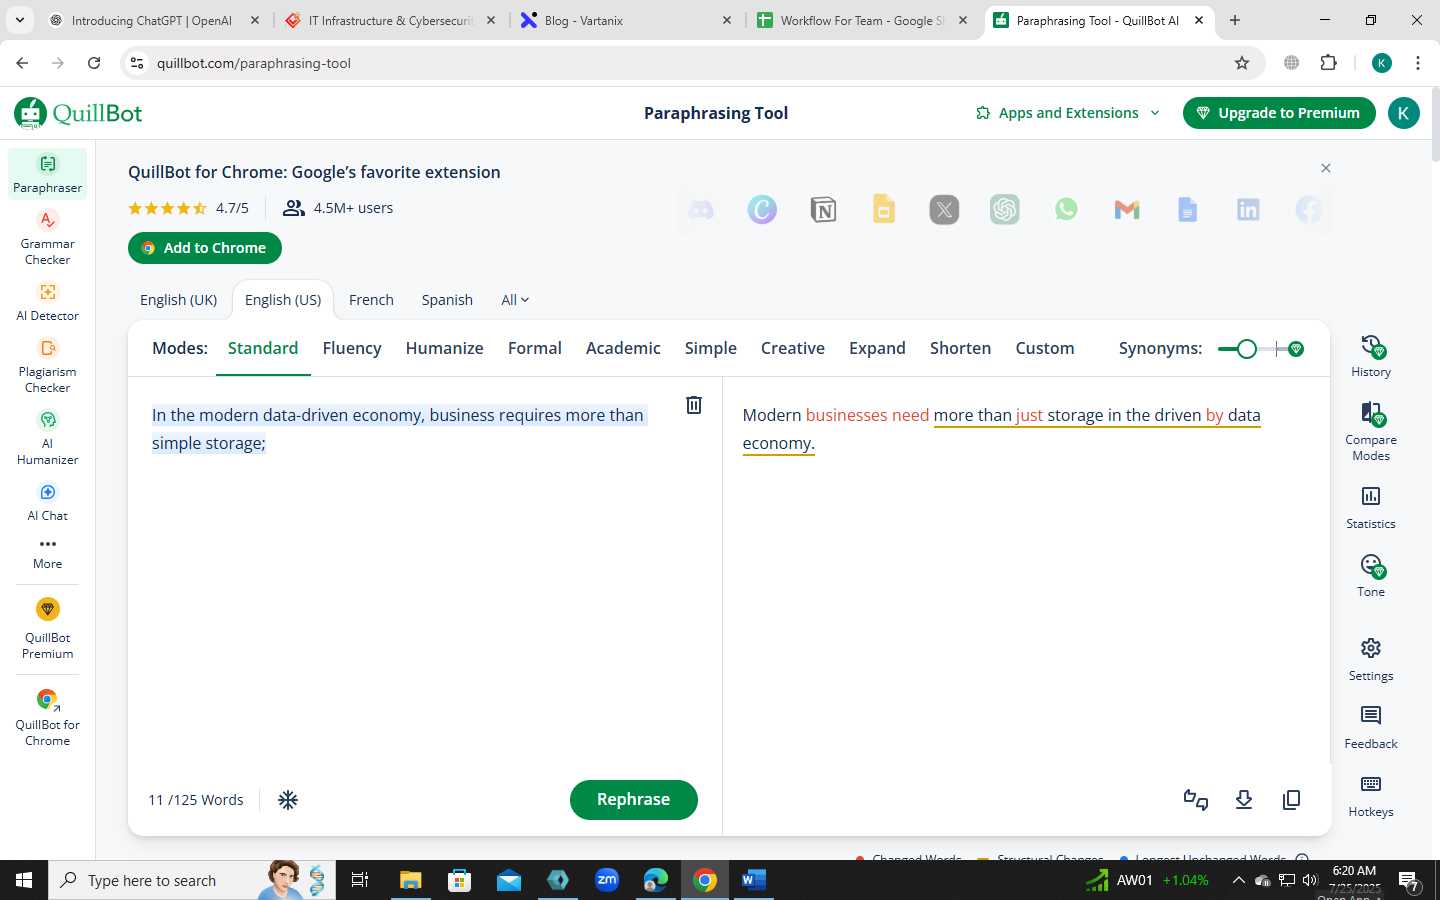Select the English (UK) language tab
The image size is (1440, 900).
point(178,300)
